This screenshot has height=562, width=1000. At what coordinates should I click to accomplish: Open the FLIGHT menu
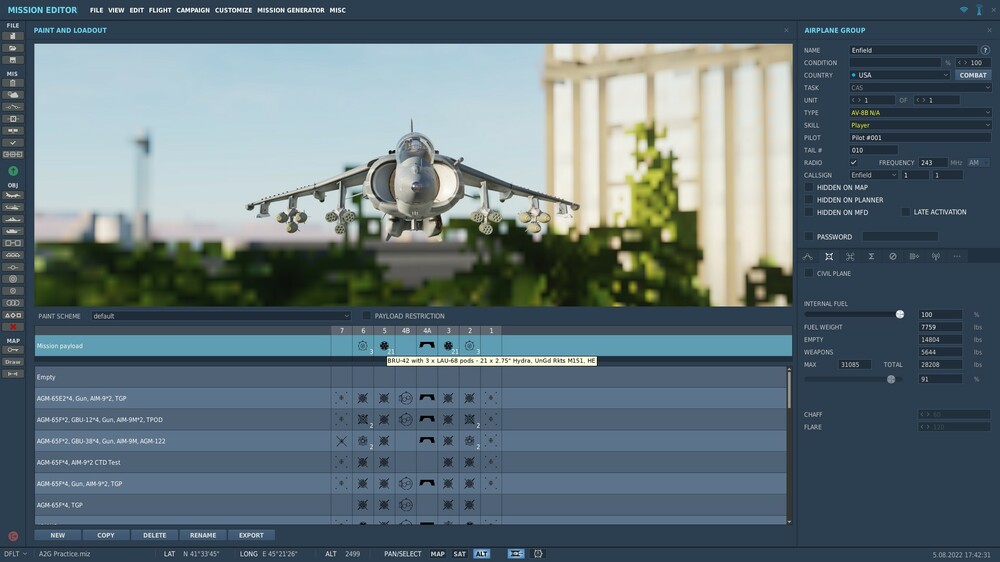coord(160,10)
